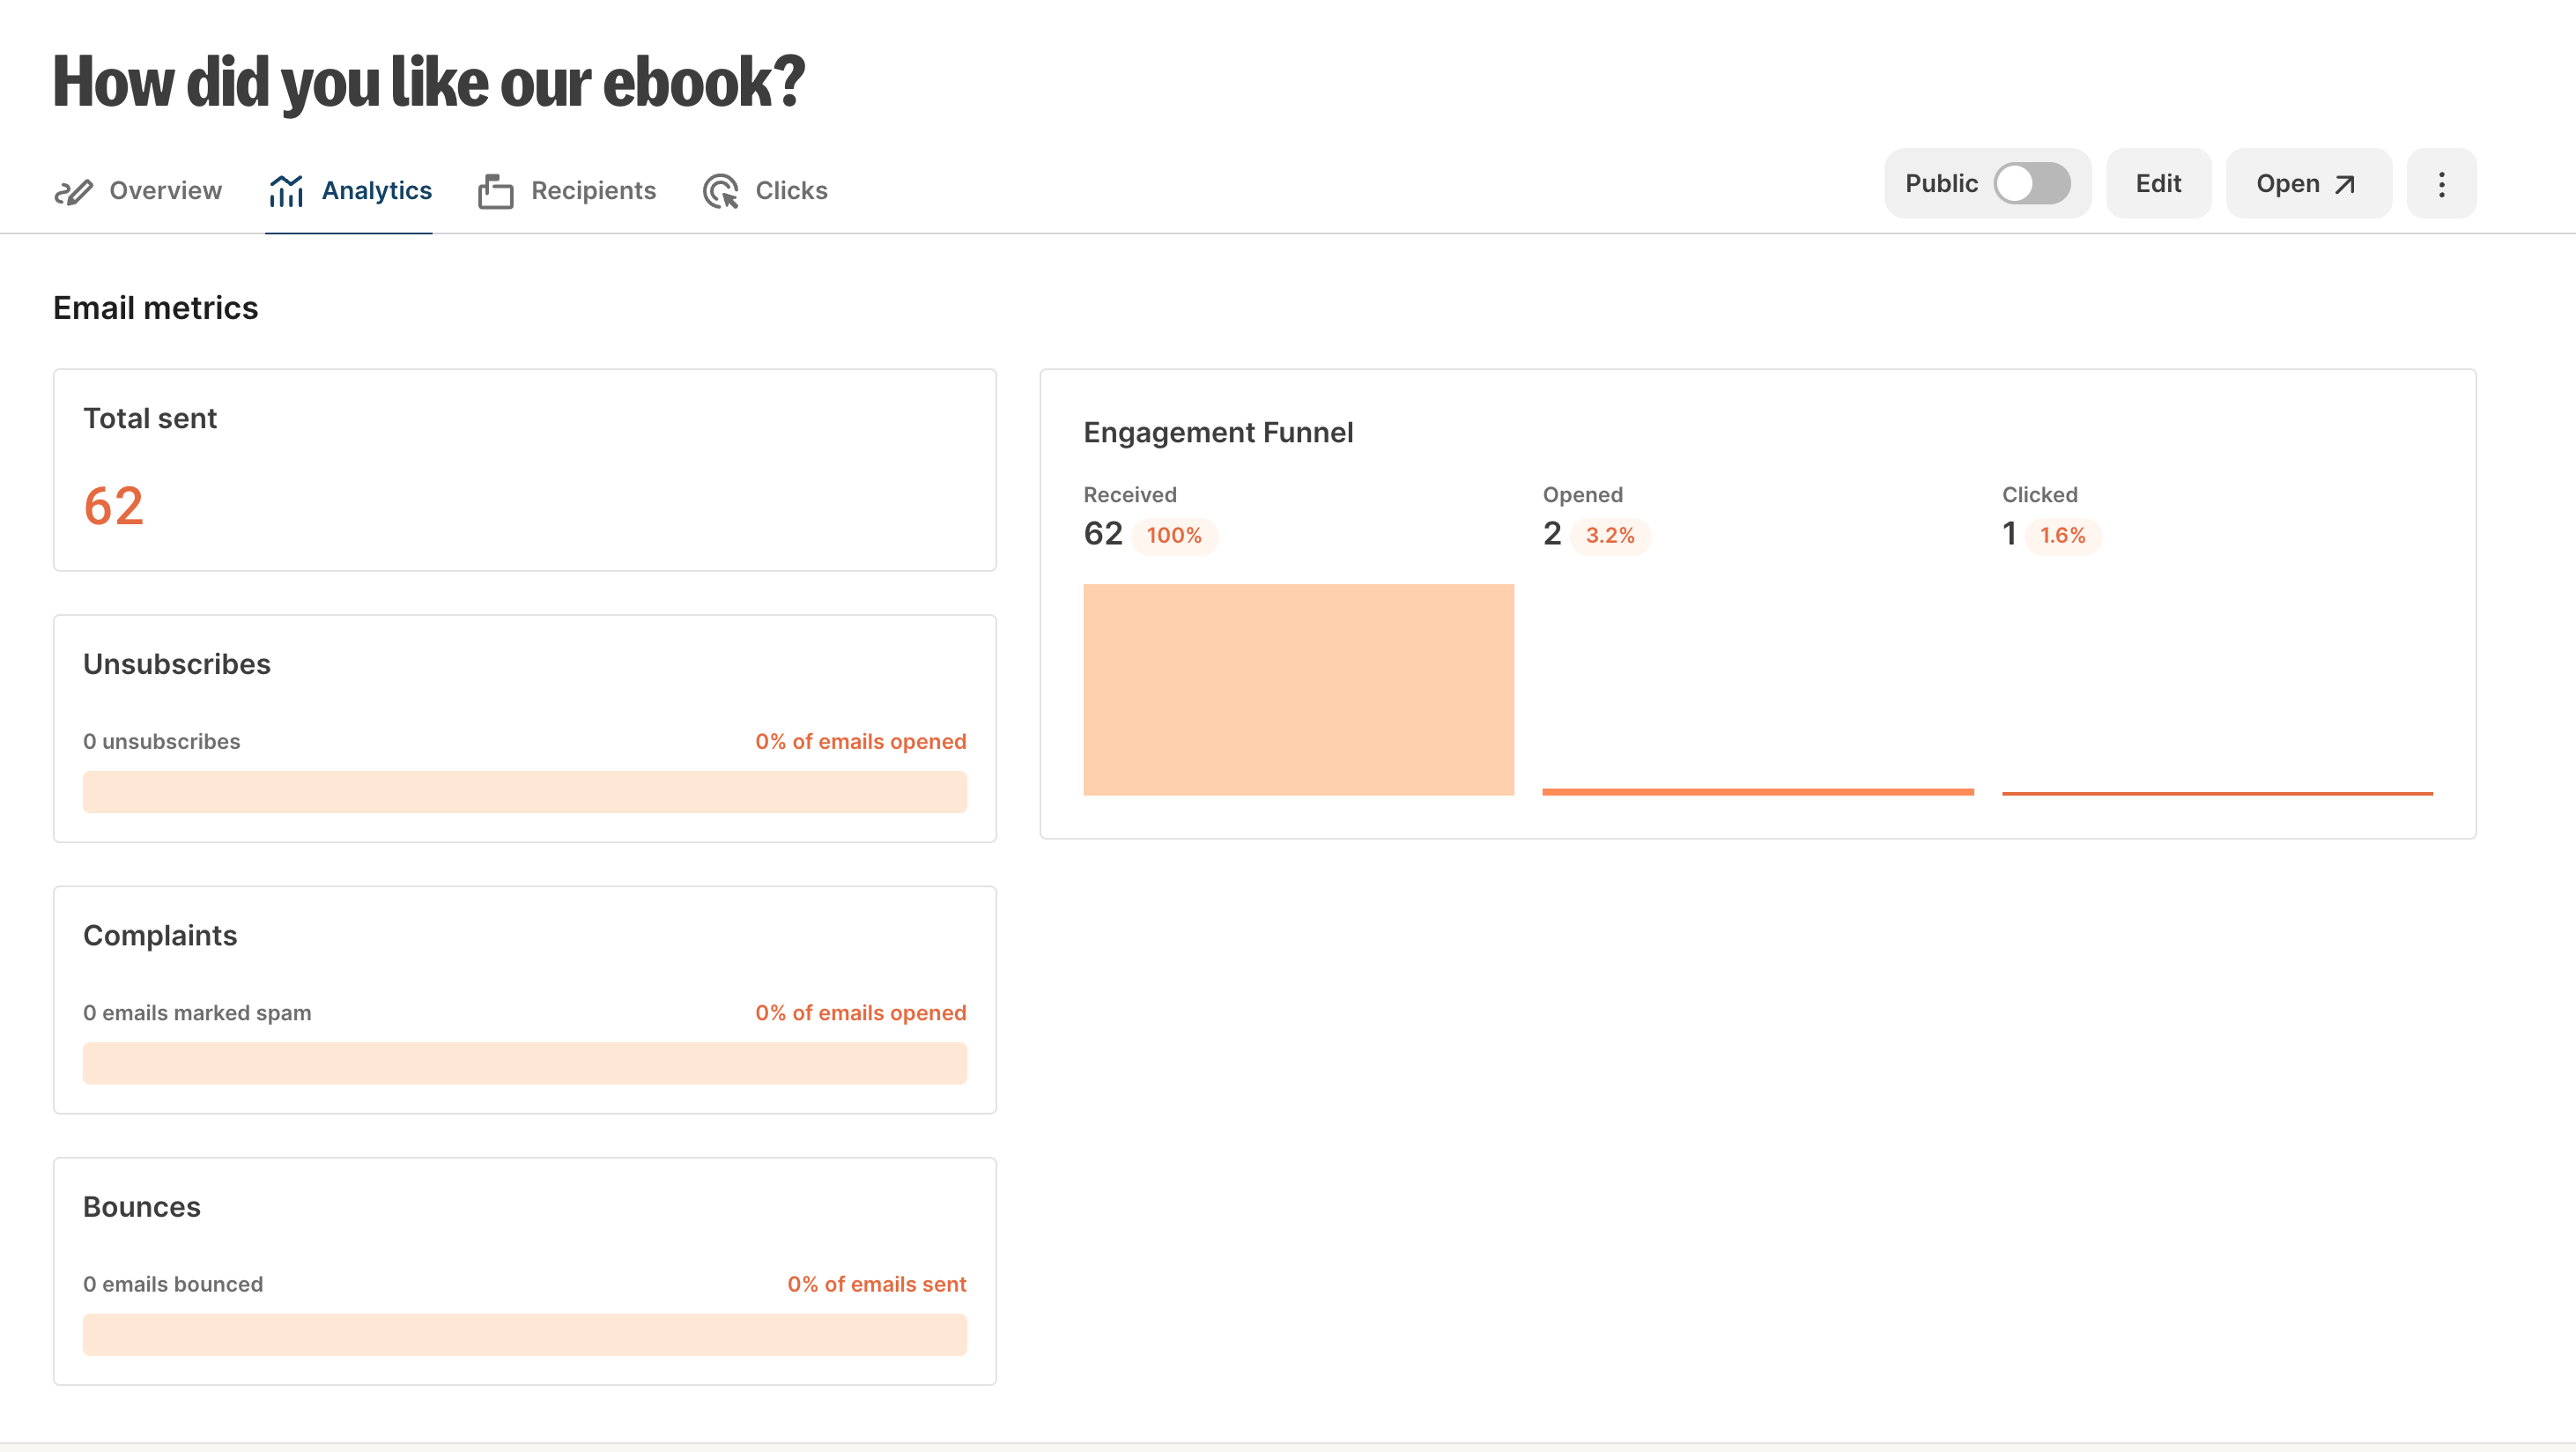Viewport: 2576px width, 1452px height.
Task: Click the Complaints progress bar
Action: pos(525,1063)
